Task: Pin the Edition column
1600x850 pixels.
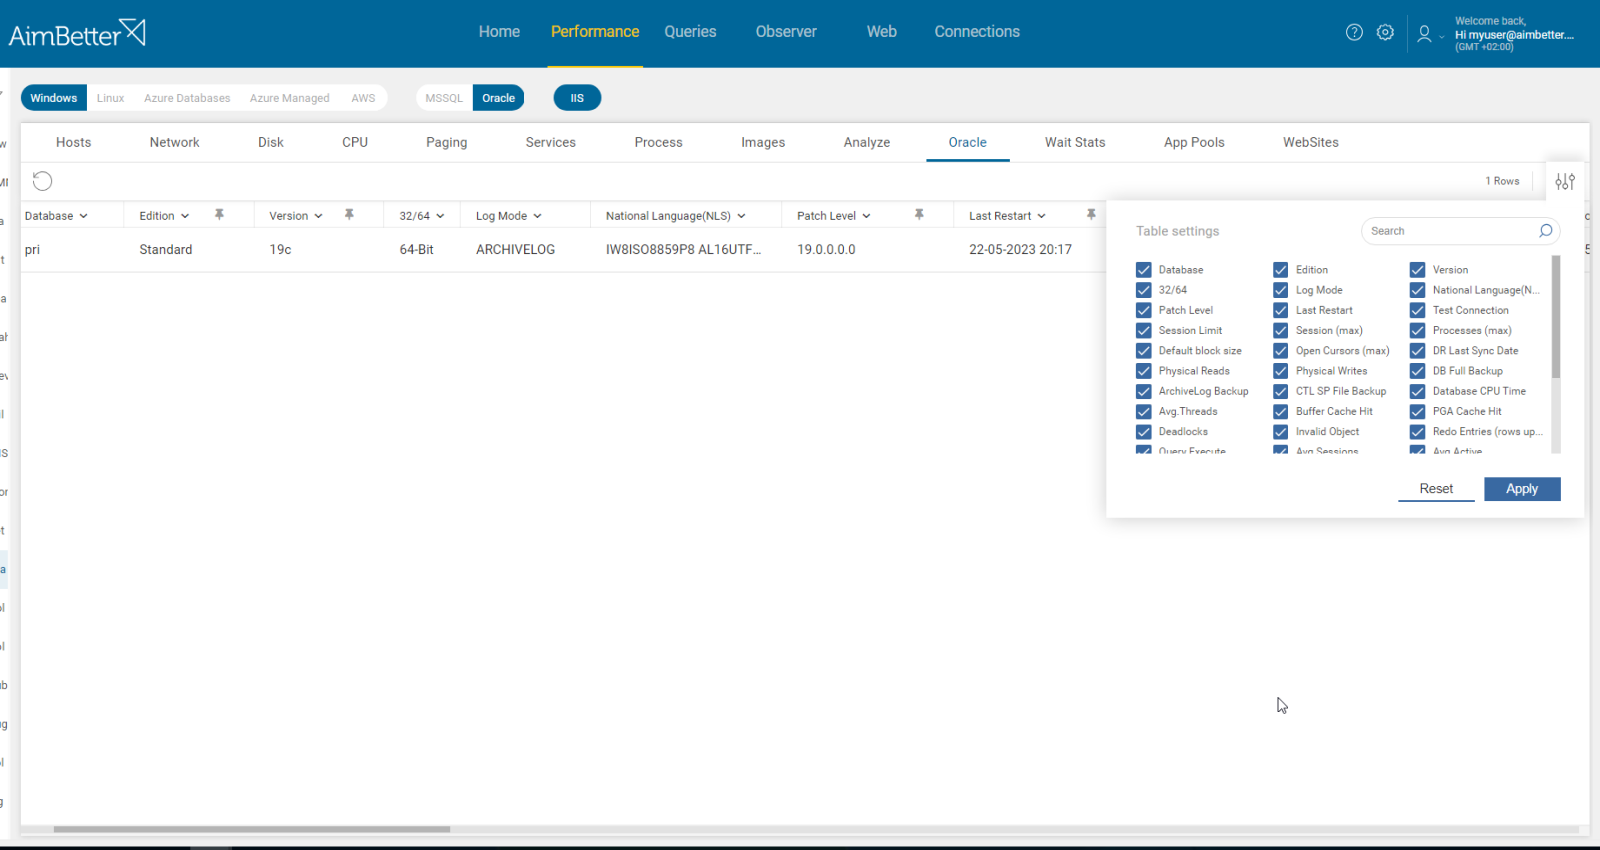Action: tap(219, 215)
